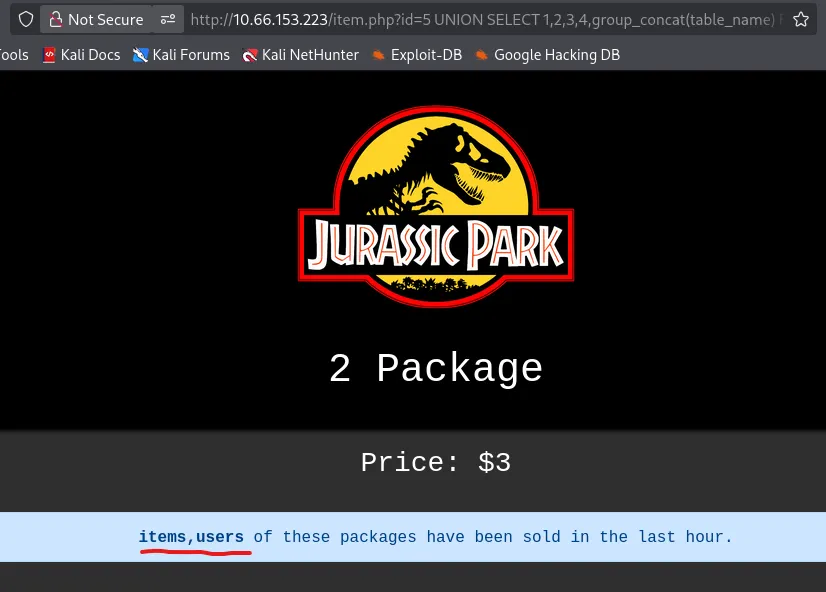The image size is (826, 592).
Task: Click the Kali Forums bookmark favicon
Action: pyautogui.click(x=141, y=55)
